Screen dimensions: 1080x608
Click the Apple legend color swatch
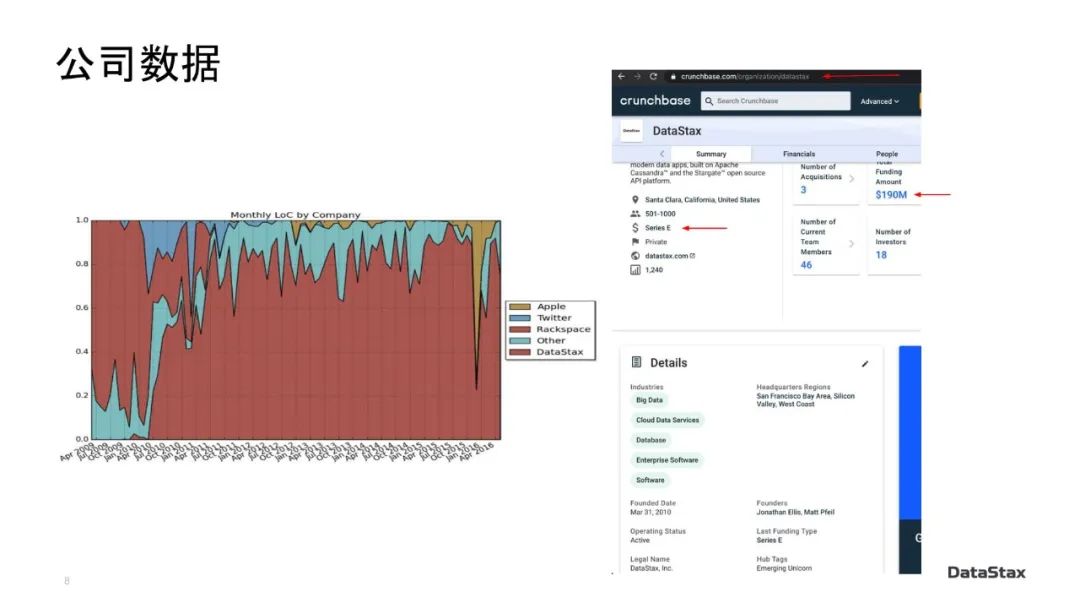(519, 306)
